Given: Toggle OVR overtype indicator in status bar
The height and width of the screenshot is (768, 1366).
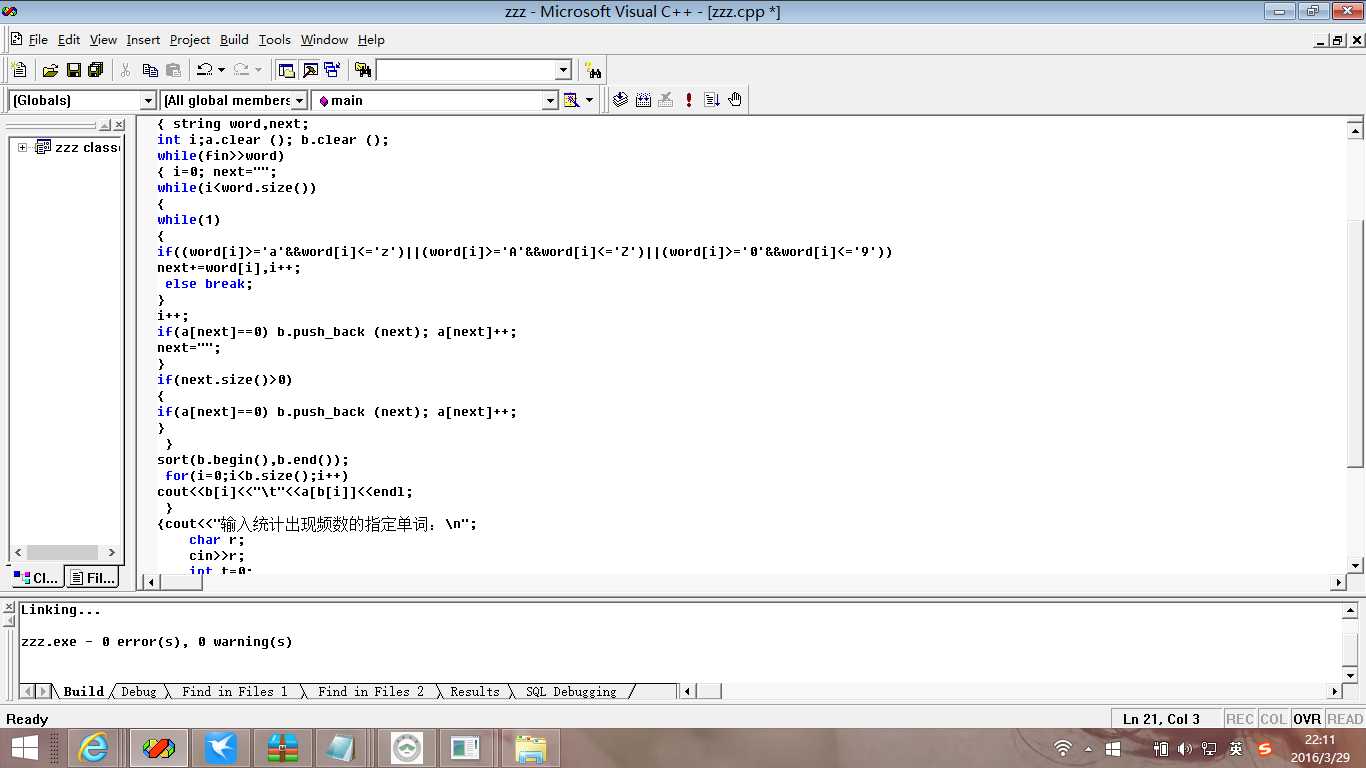Looking at the screenshot, I should point(1306,719).
